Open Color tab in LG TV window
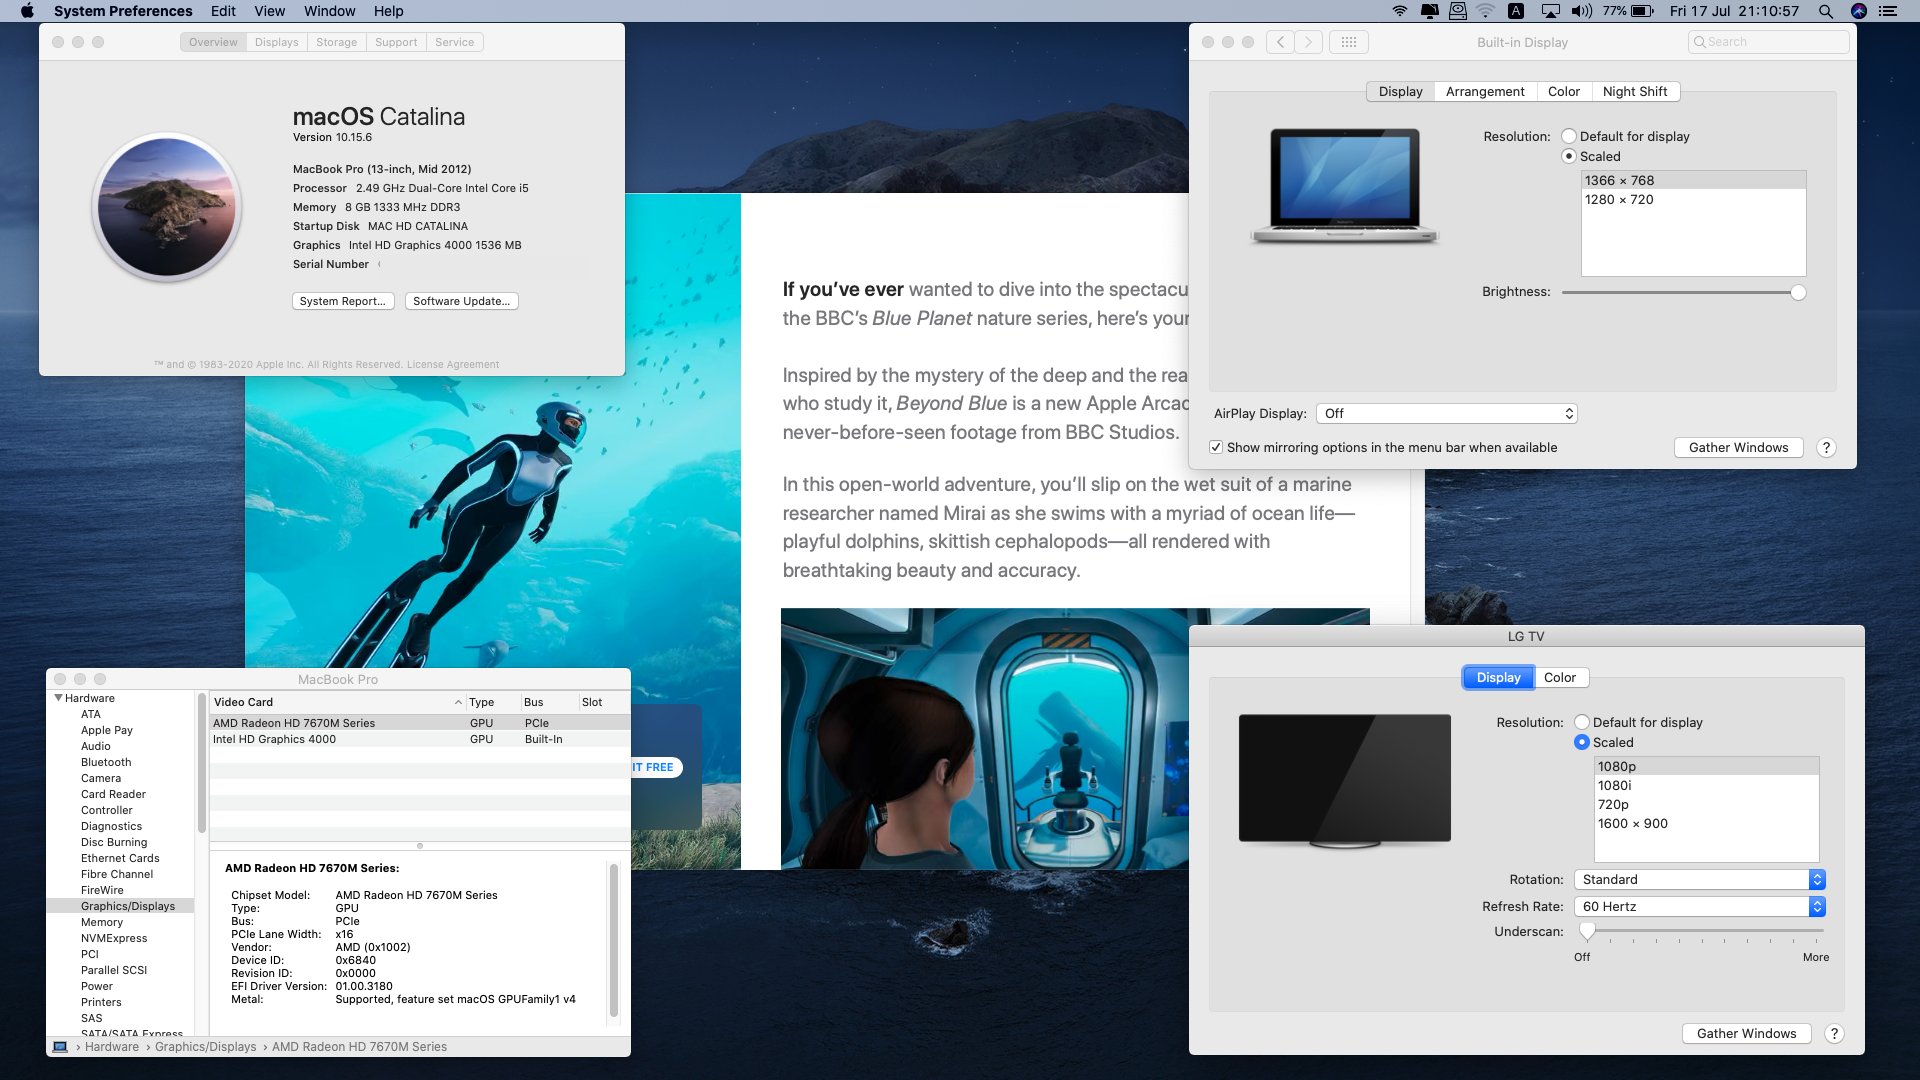Image resolution: width=1920 pixels, height=1080 pixels. coord(1560,677)
